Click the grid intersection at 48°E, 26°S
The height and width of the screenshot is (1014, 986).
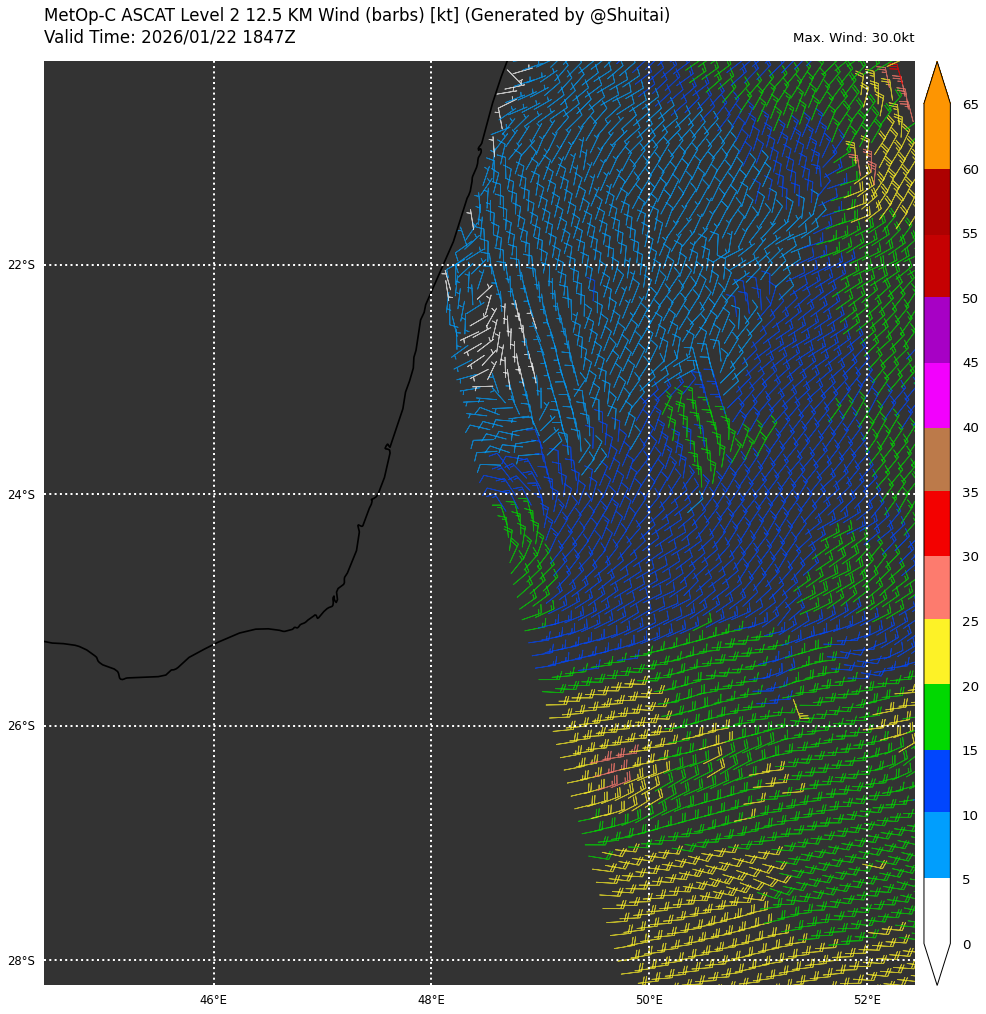point(431,726)
